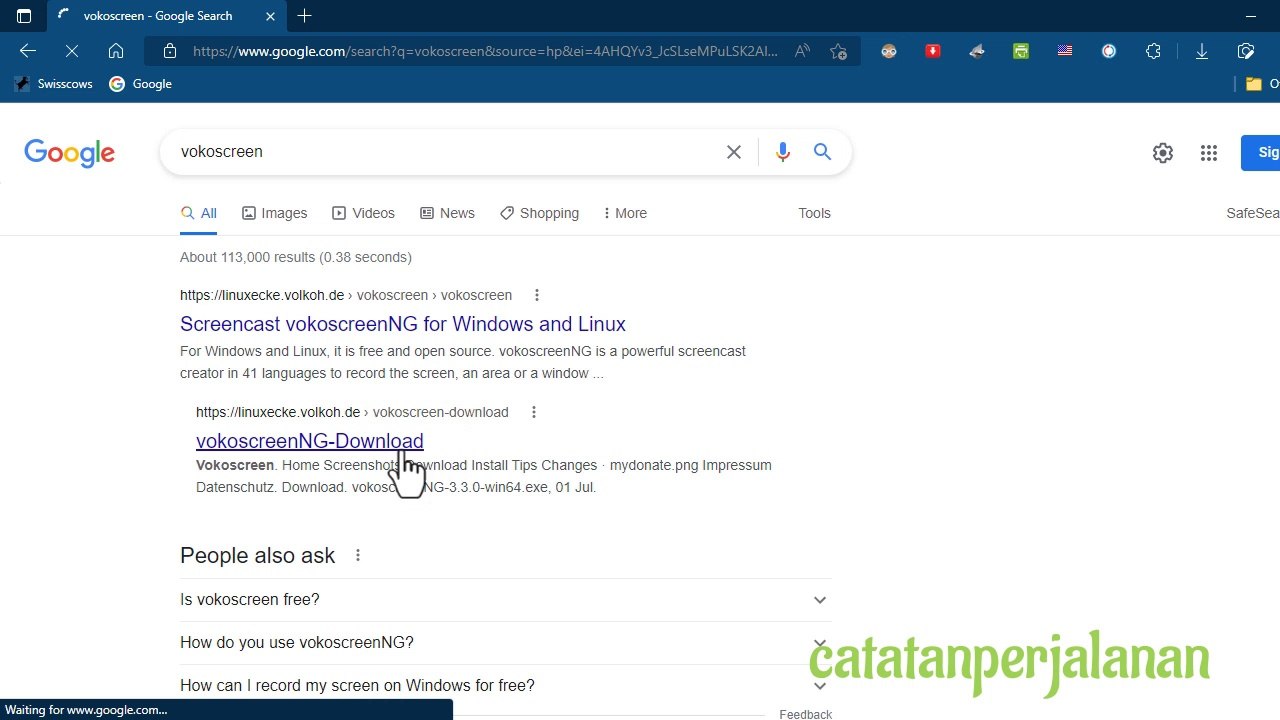Open People also ask options menu
The width and height of the screenshot is (1280, 720).
coord(358,555)
